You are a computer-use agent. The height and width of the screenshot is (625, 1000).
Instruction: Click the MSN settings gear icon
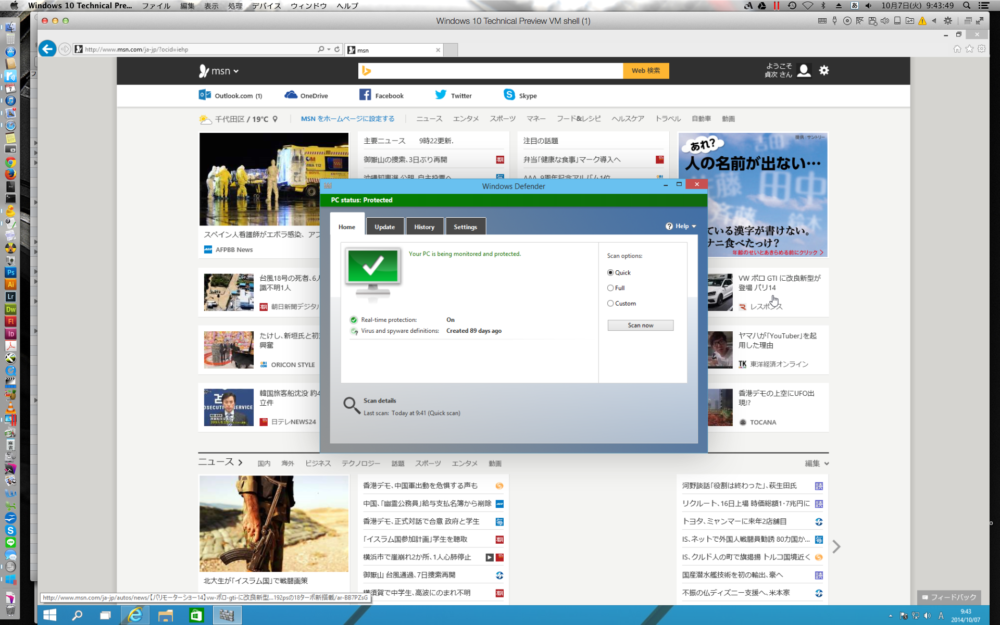pos(824,71)
